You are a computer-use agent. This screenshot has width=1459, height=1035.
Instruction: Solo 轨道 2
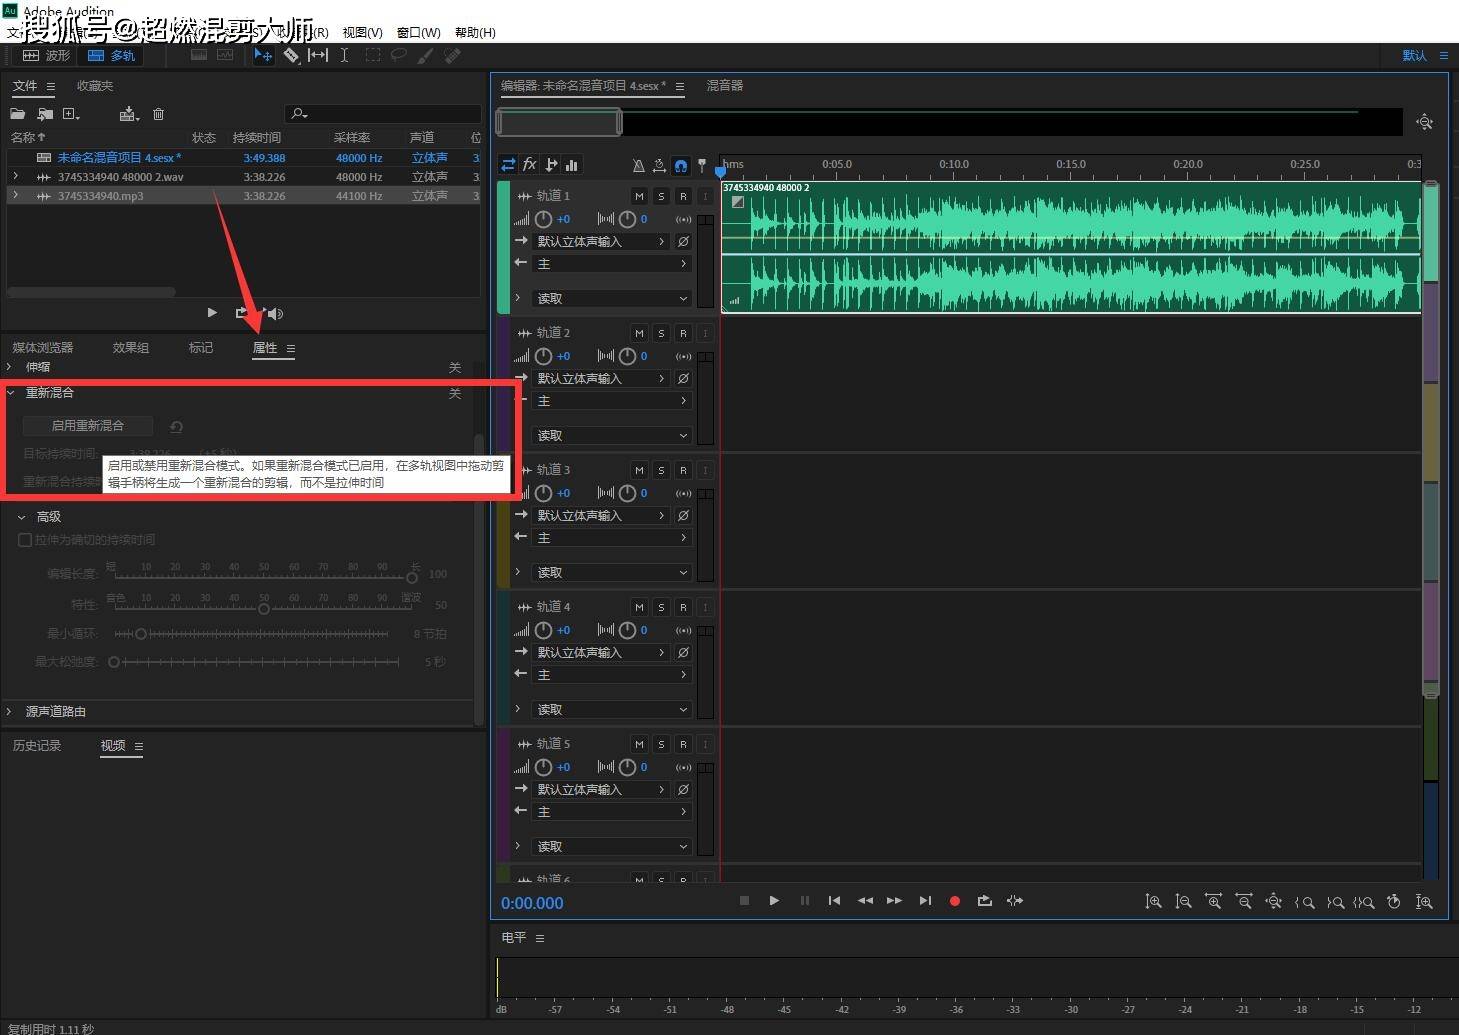tap(661, 333)
